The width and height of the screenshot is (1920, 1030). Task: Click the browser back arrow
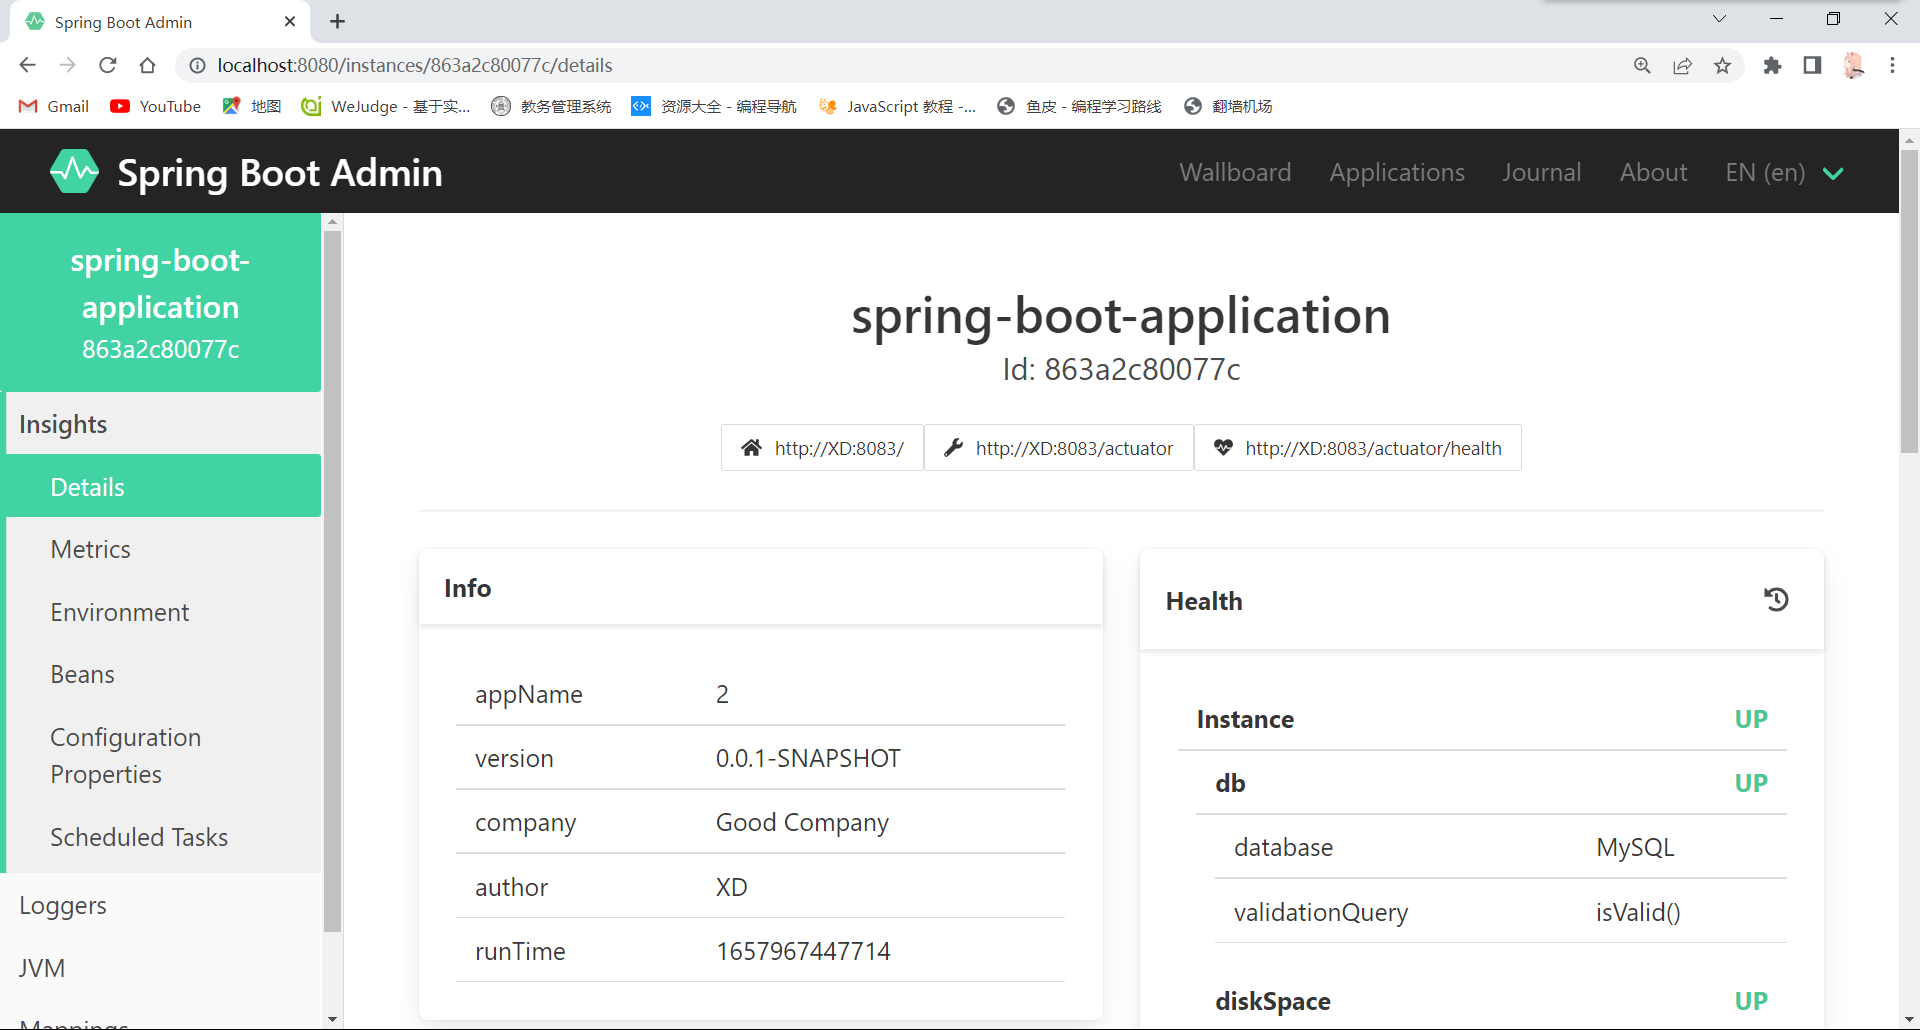tap(27, 65)
